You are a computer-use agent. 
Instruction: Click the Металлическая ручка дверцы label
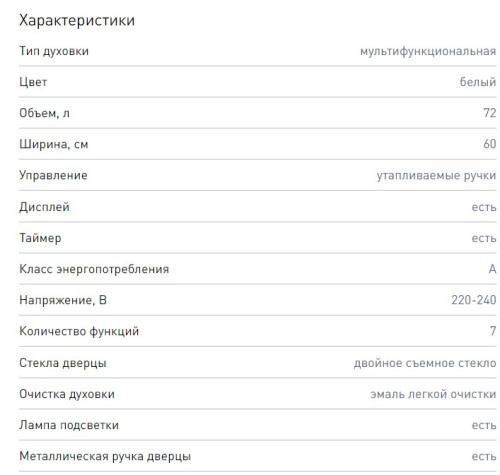point(105,456)
